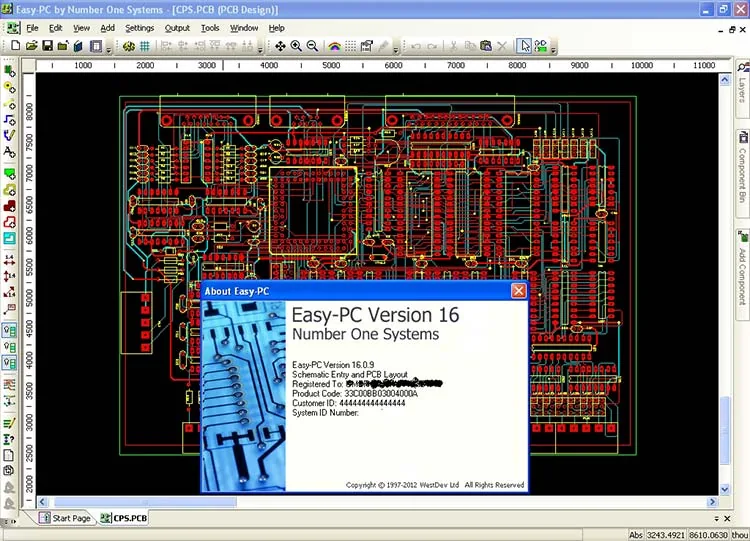Image resolution: width=750 pixels, height=541 pixels.
Task: Switch to the Start Page tab
Action: pyautogui.click(x=66, y=518)
